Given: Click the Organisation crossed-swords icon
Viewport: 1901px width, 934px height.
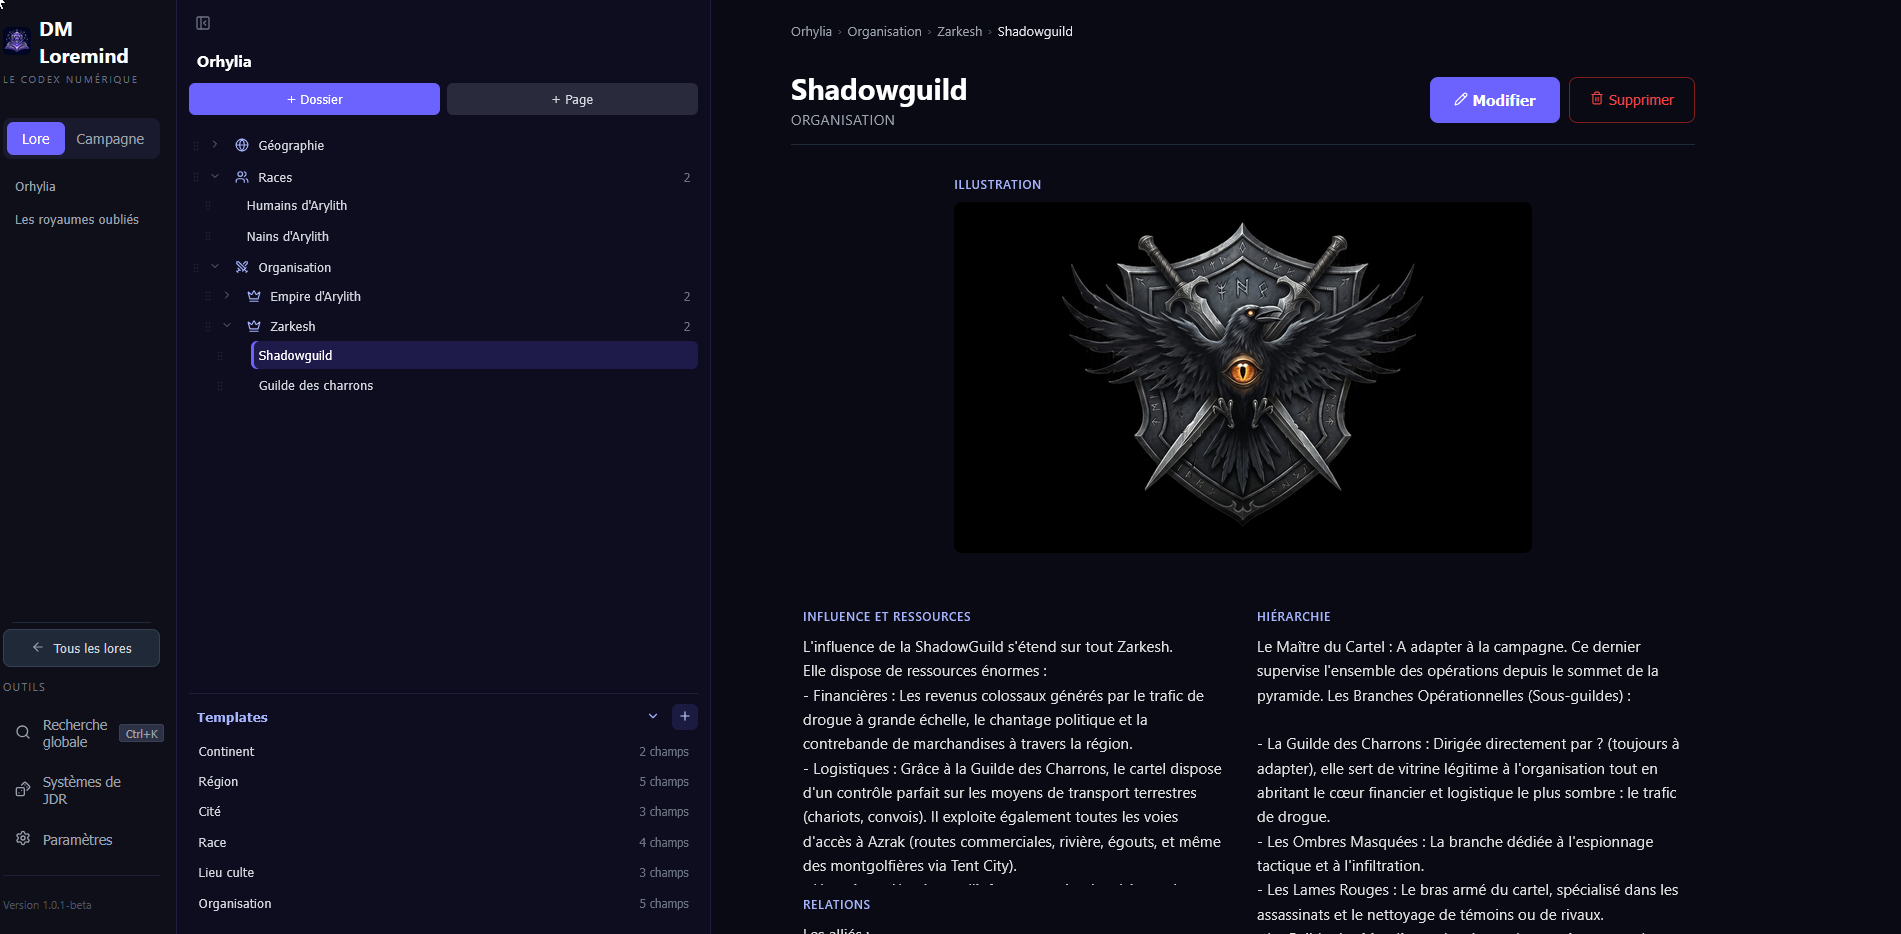Looking at the screenshot, I should coord(242,267).
